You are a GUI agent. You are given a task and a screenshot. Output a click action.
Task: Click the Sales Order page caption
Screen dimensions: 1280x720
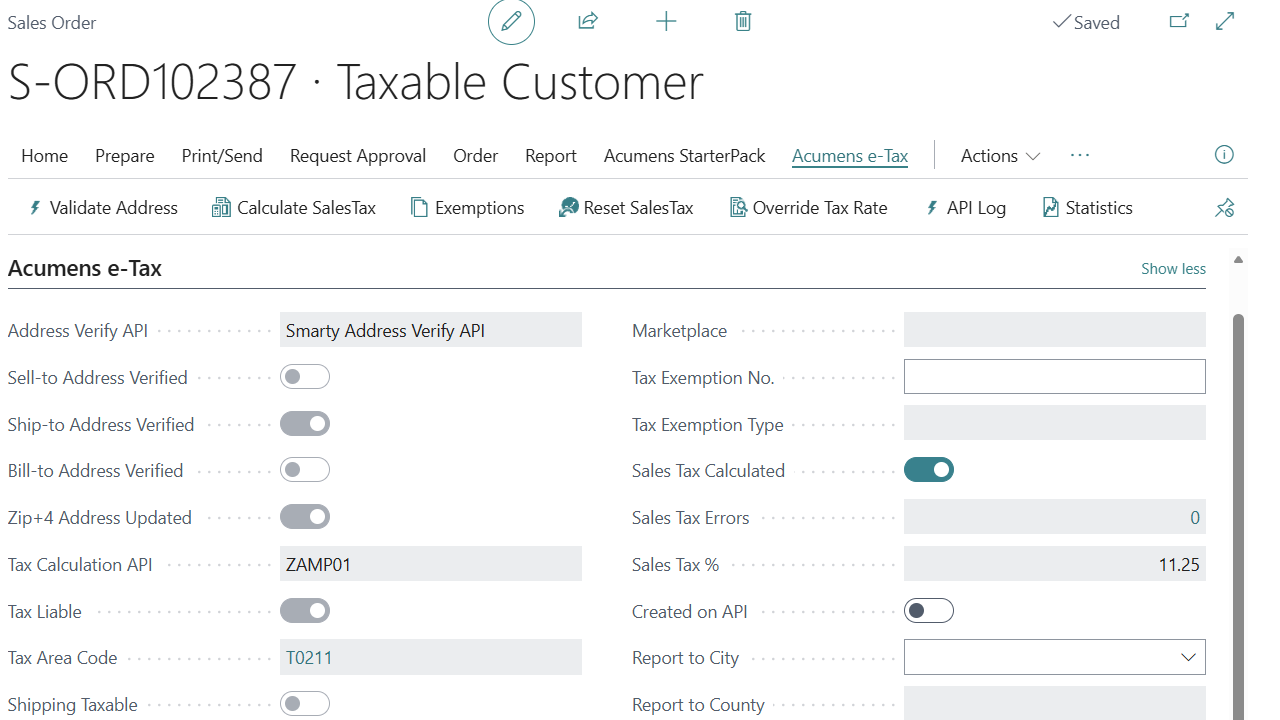[x=52, y=22]
